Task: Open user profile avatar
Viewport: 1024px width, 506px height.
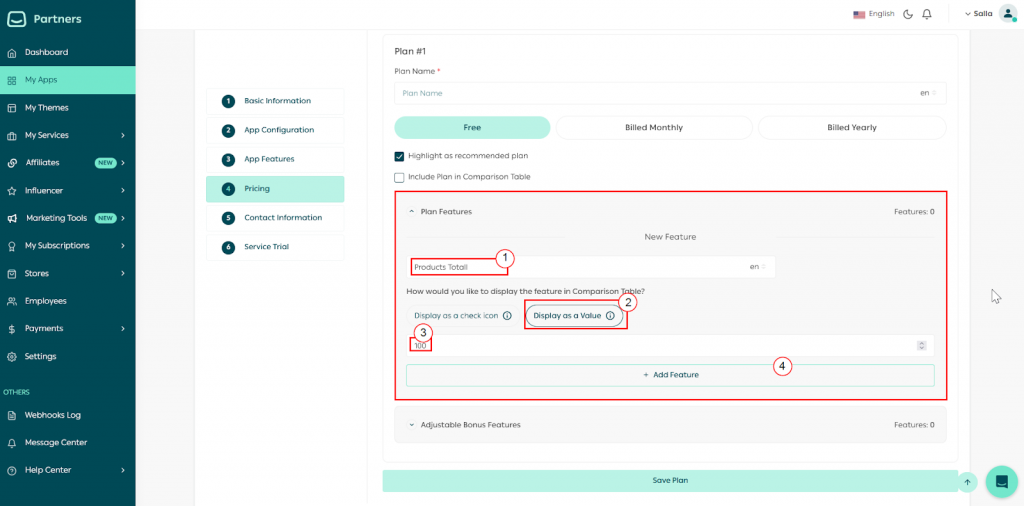Action: click(1007, 14)
